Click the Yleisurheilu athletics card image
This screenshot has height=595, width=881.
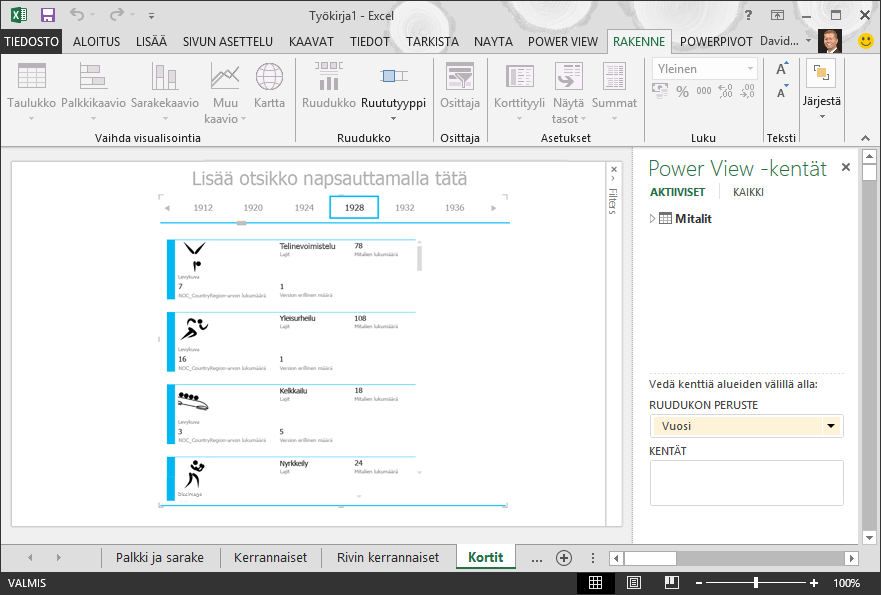click(194, 329)
